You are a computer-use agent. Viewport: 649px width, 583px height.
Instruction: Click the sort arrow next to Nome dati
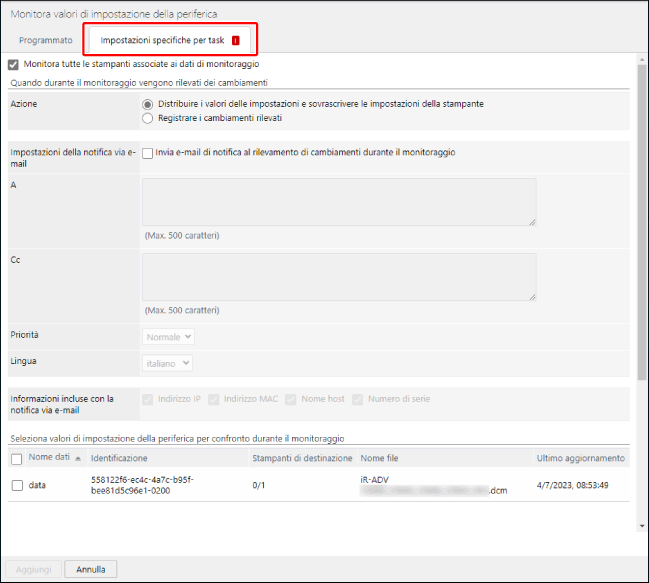78,458
